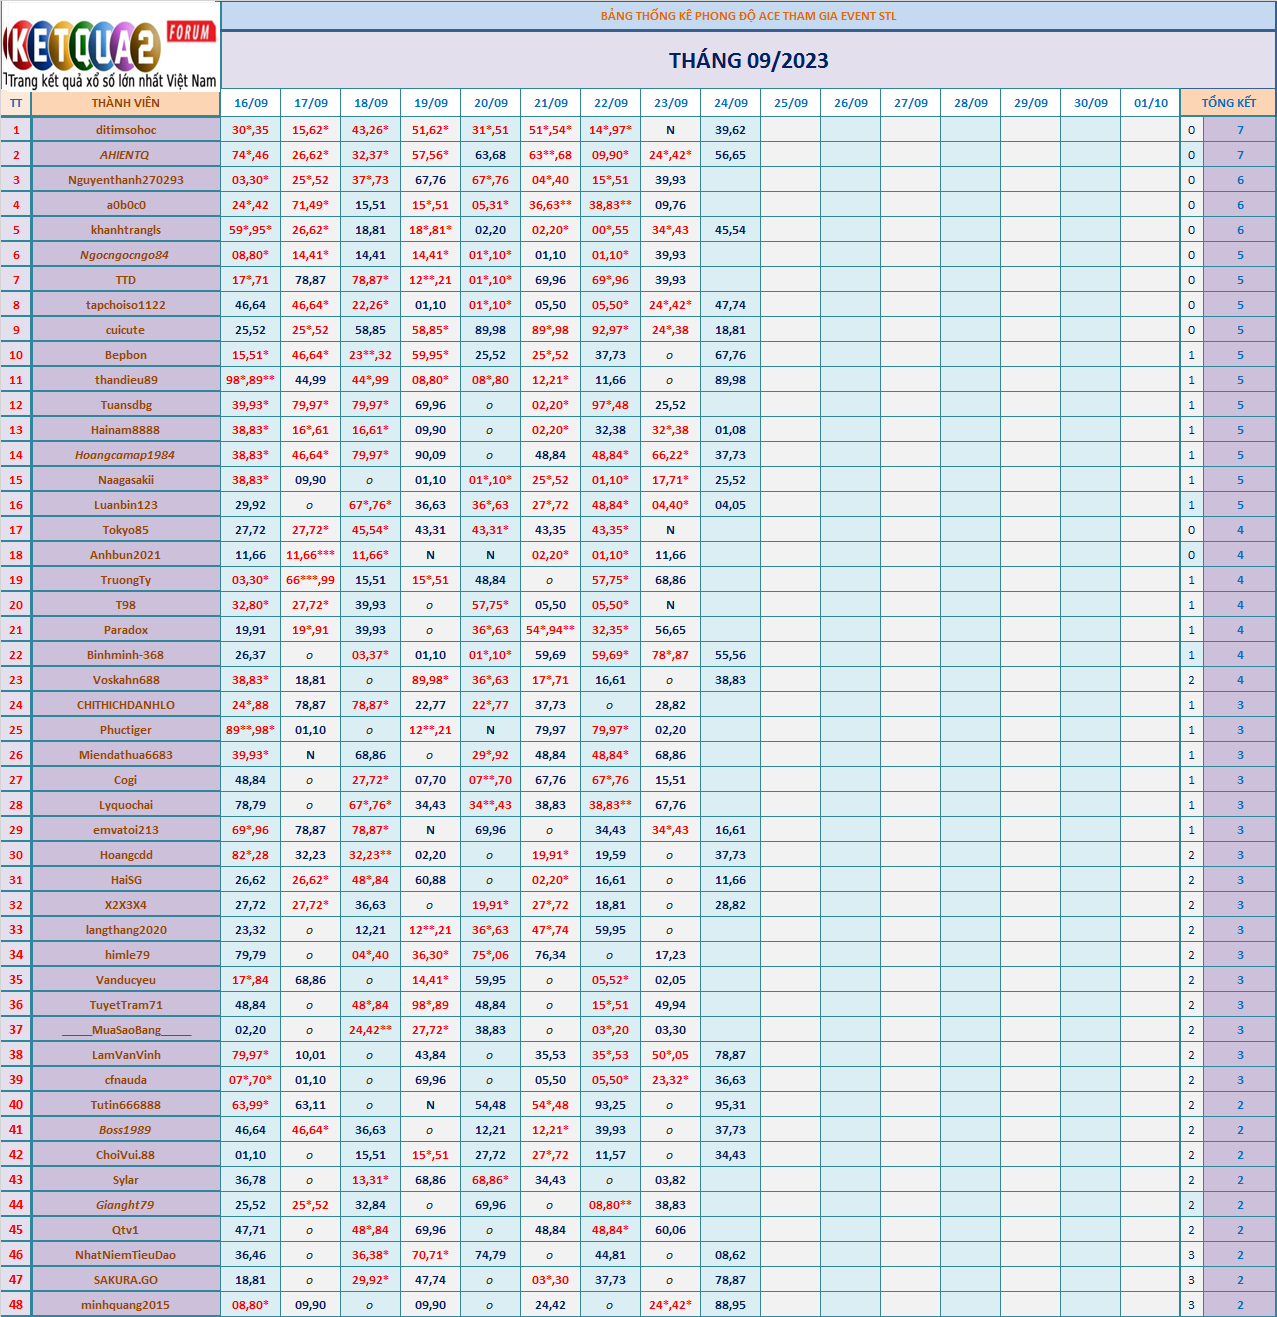The width and height of the screenshot is (1277, 1317).
Task: Select member name ____MuaSaoBang____
Action: coord(126,1030)
